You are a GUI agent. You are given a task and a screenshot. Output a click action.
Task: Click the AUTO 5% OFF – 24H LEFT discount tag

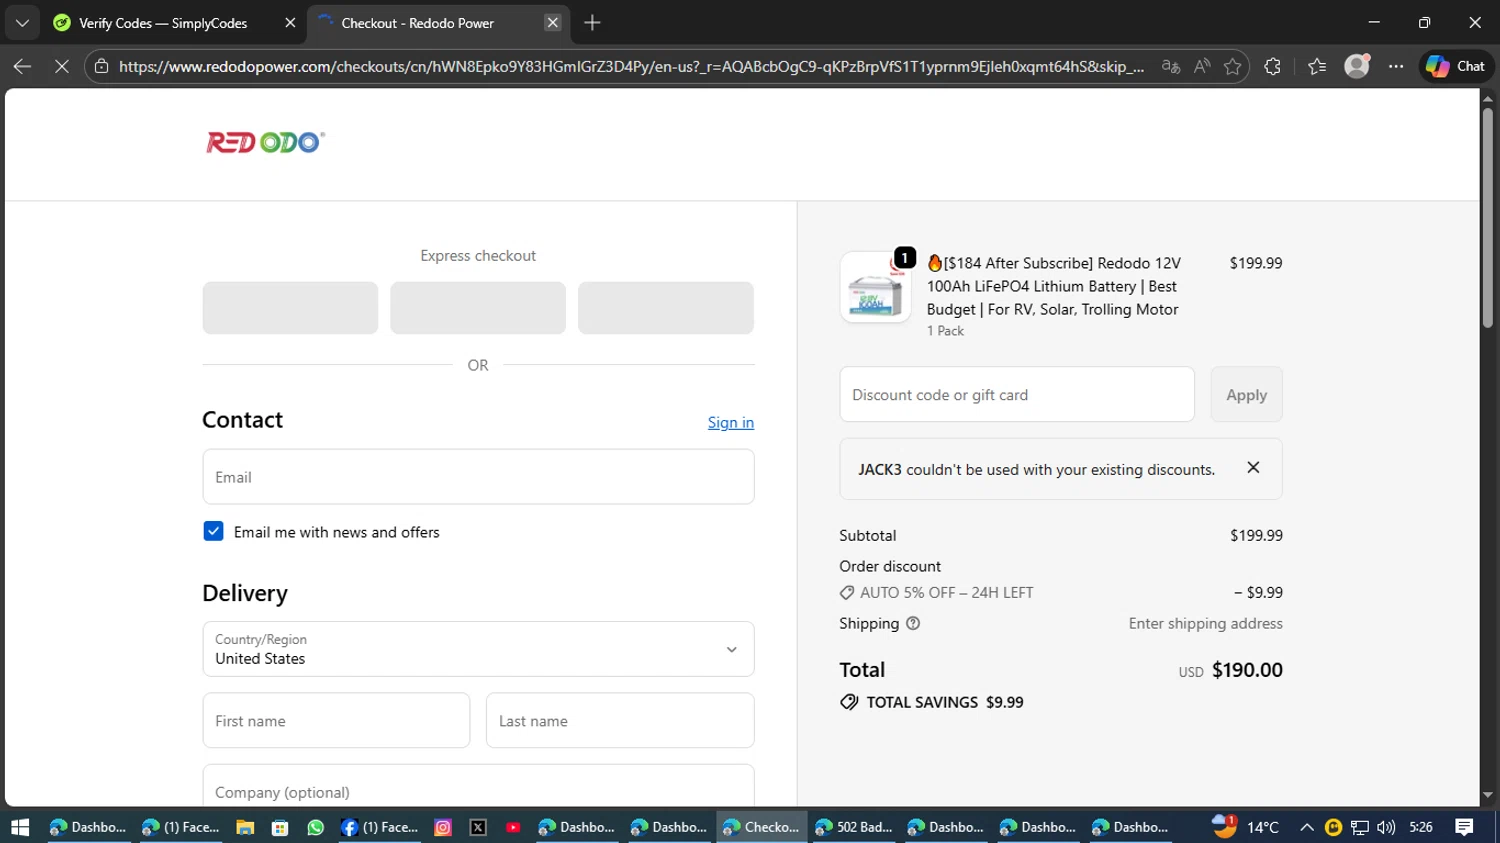936,592
